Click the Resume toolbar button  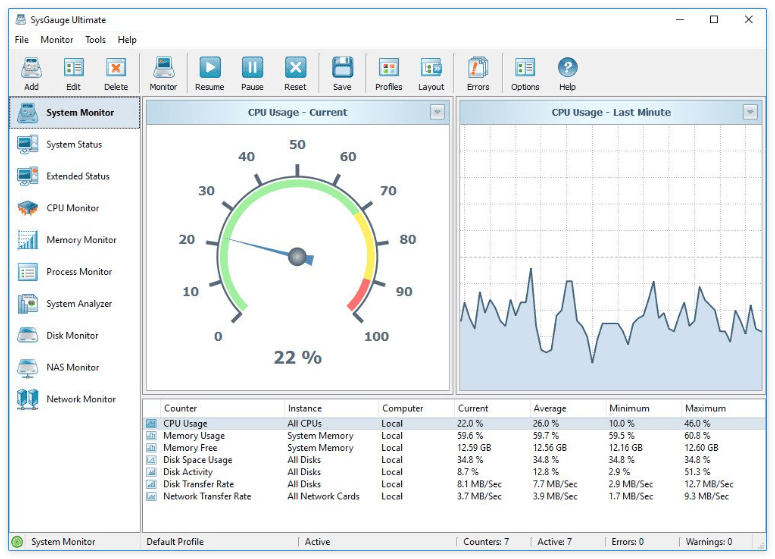coord(210,74)
